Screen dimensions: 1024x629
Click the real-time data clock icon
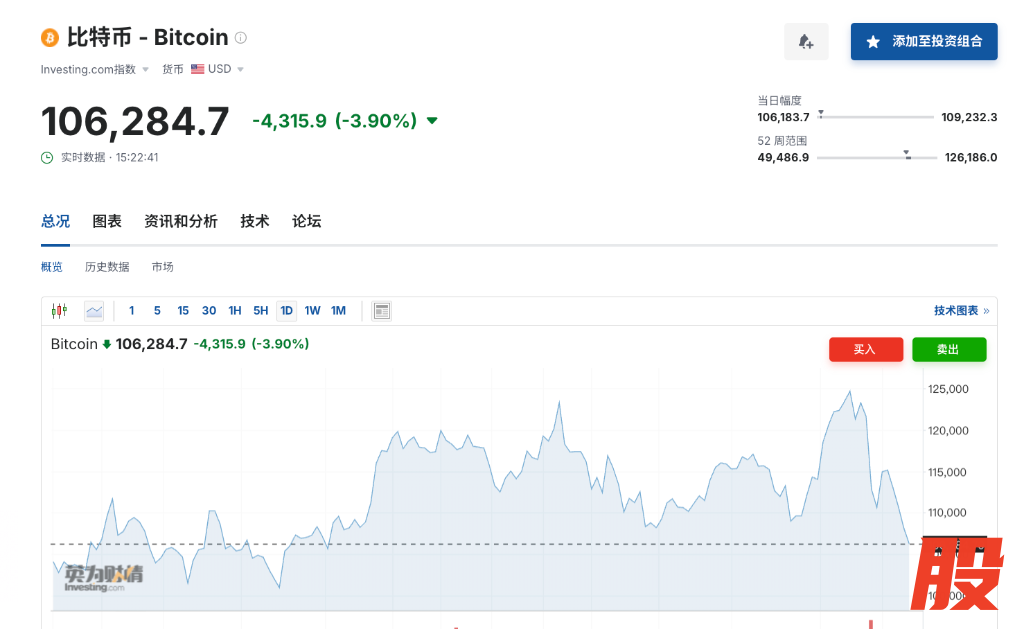click(47, 157)
